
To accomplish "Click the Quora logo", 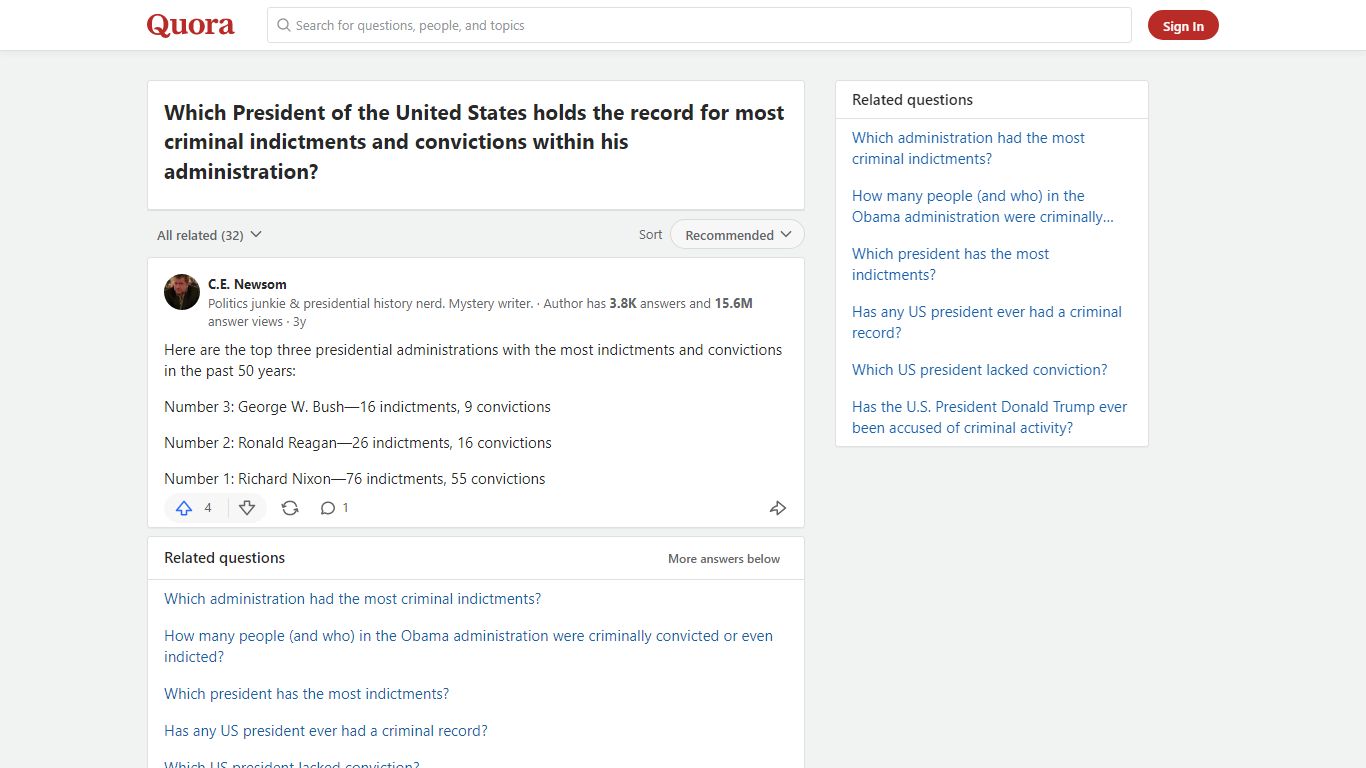I will point(191,25).
